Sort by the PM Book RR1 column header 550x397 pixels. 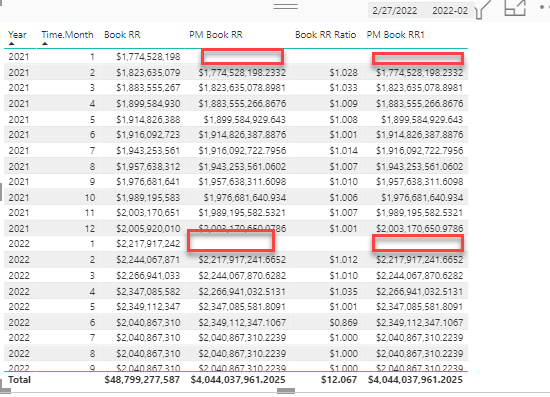coord(396,35)
